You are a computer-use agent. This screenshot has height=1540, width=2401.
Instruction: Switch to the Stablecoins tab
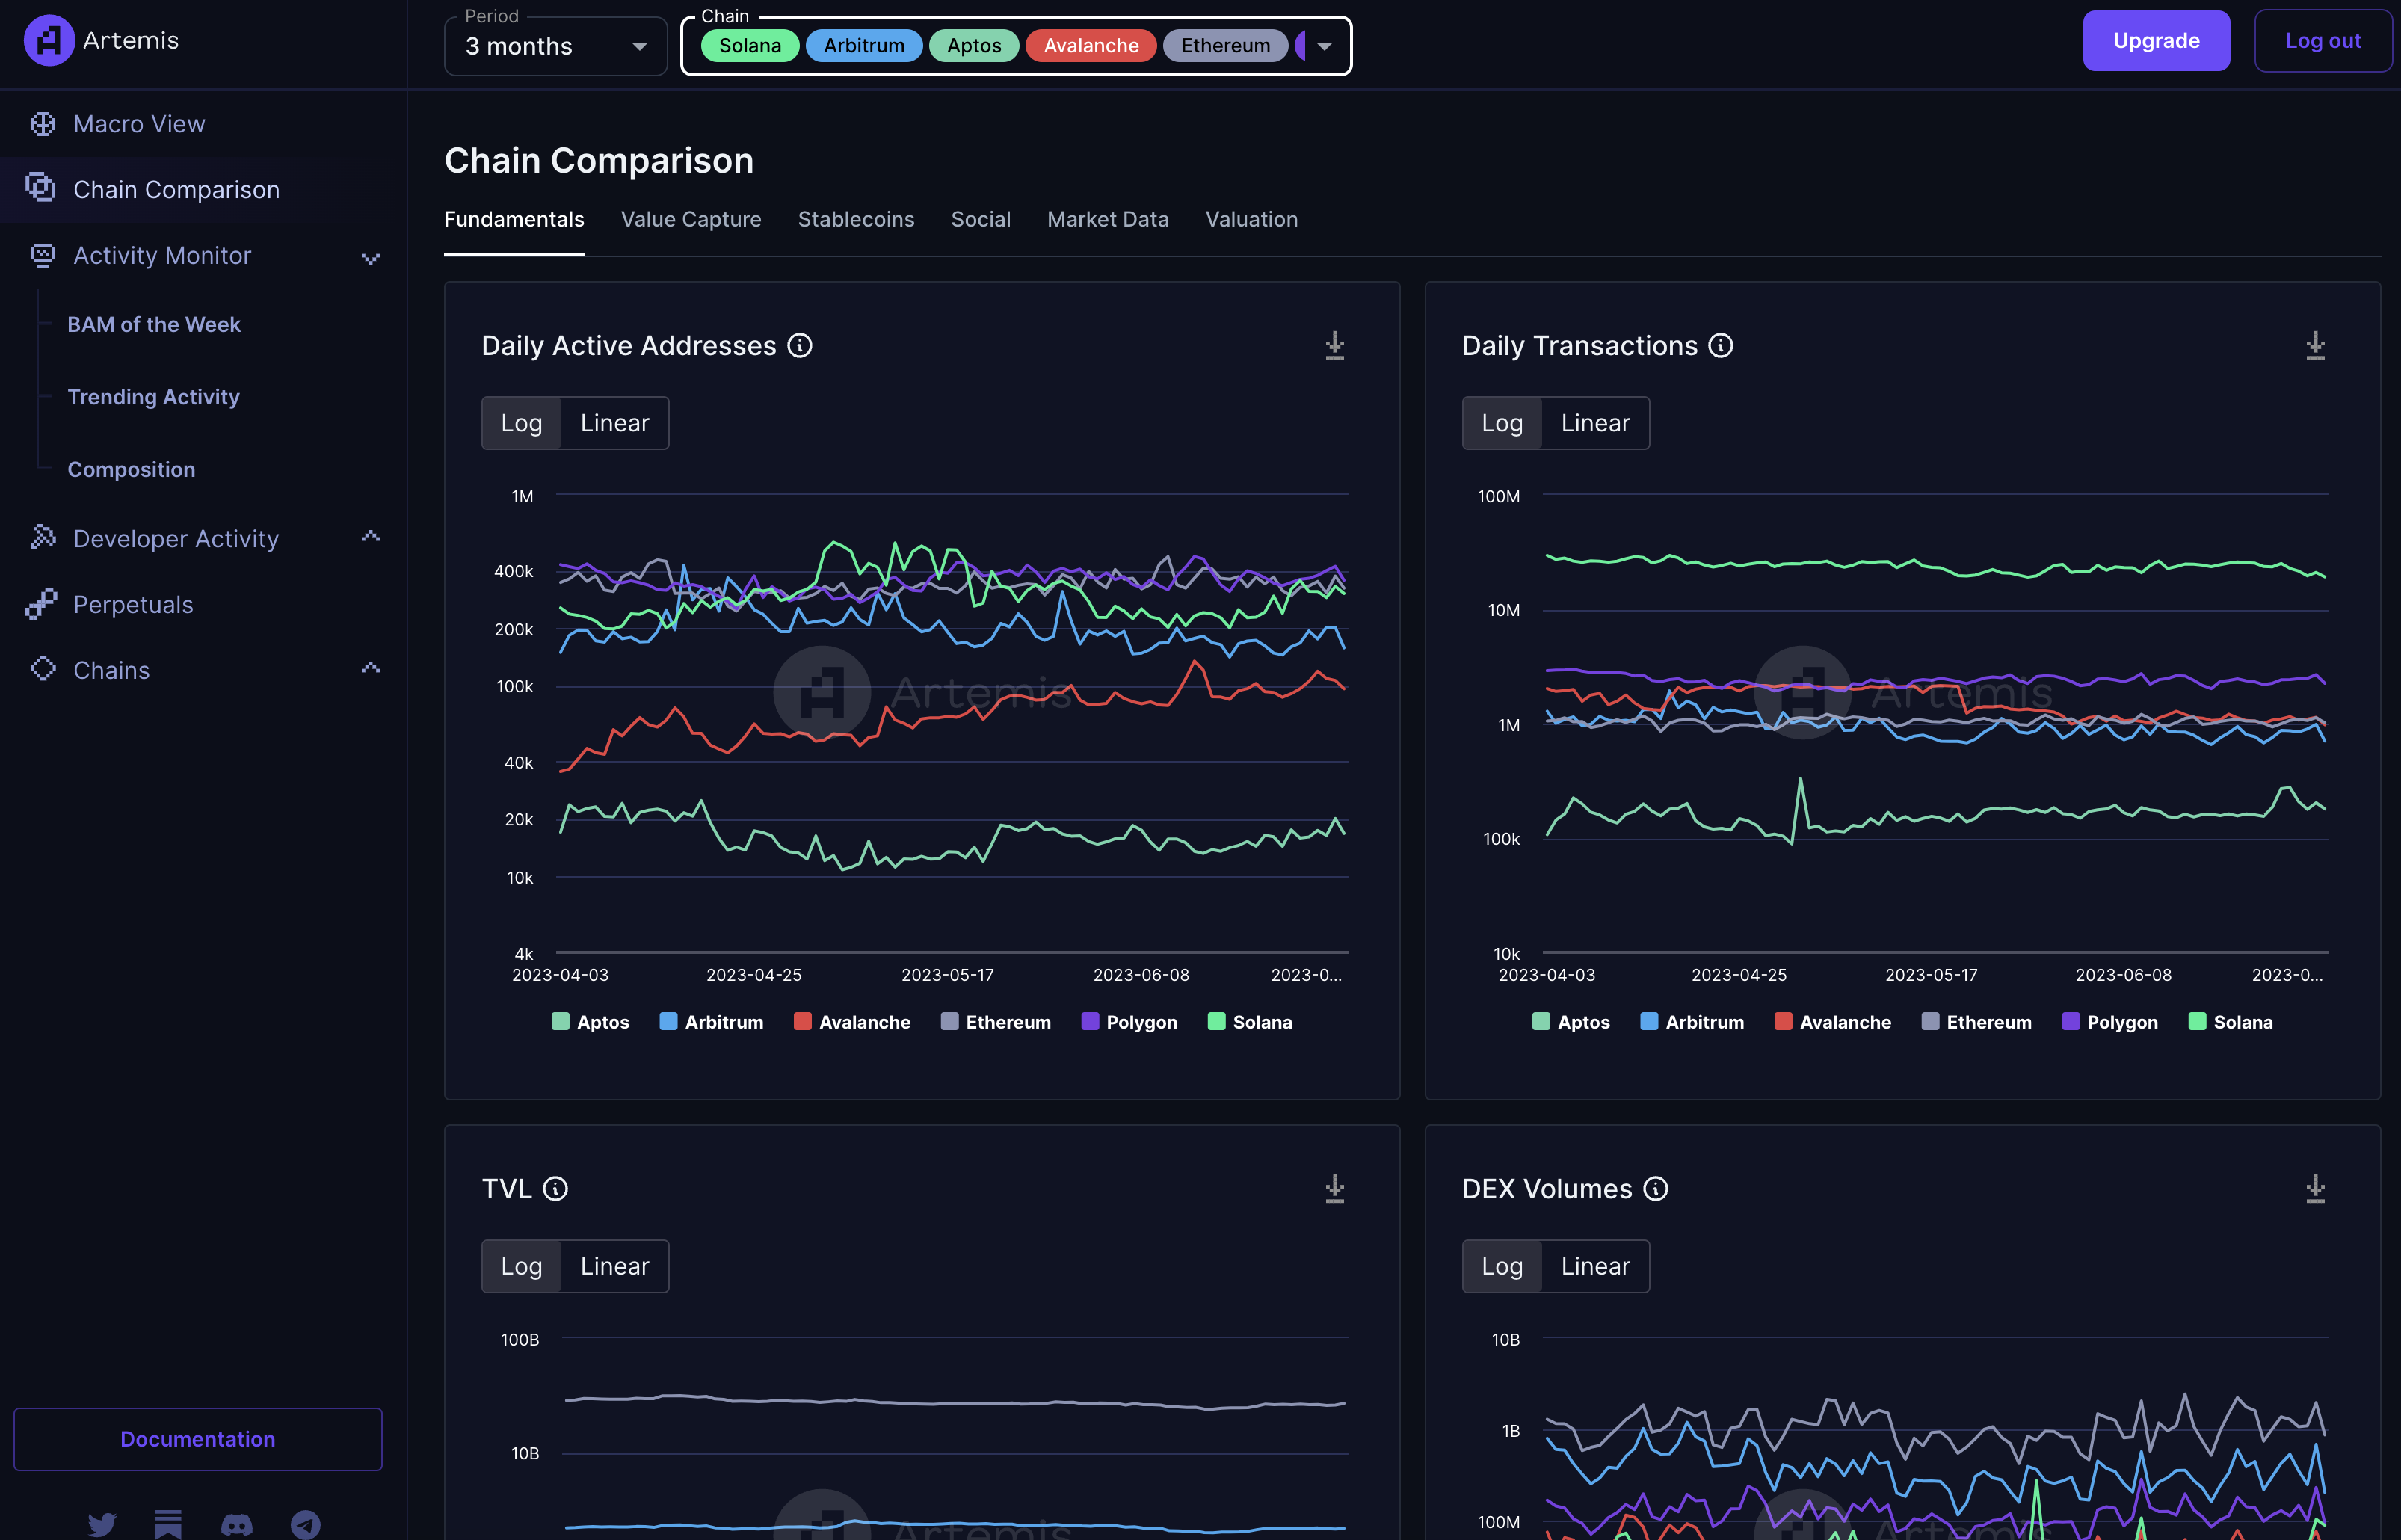(x=855, y=219)
